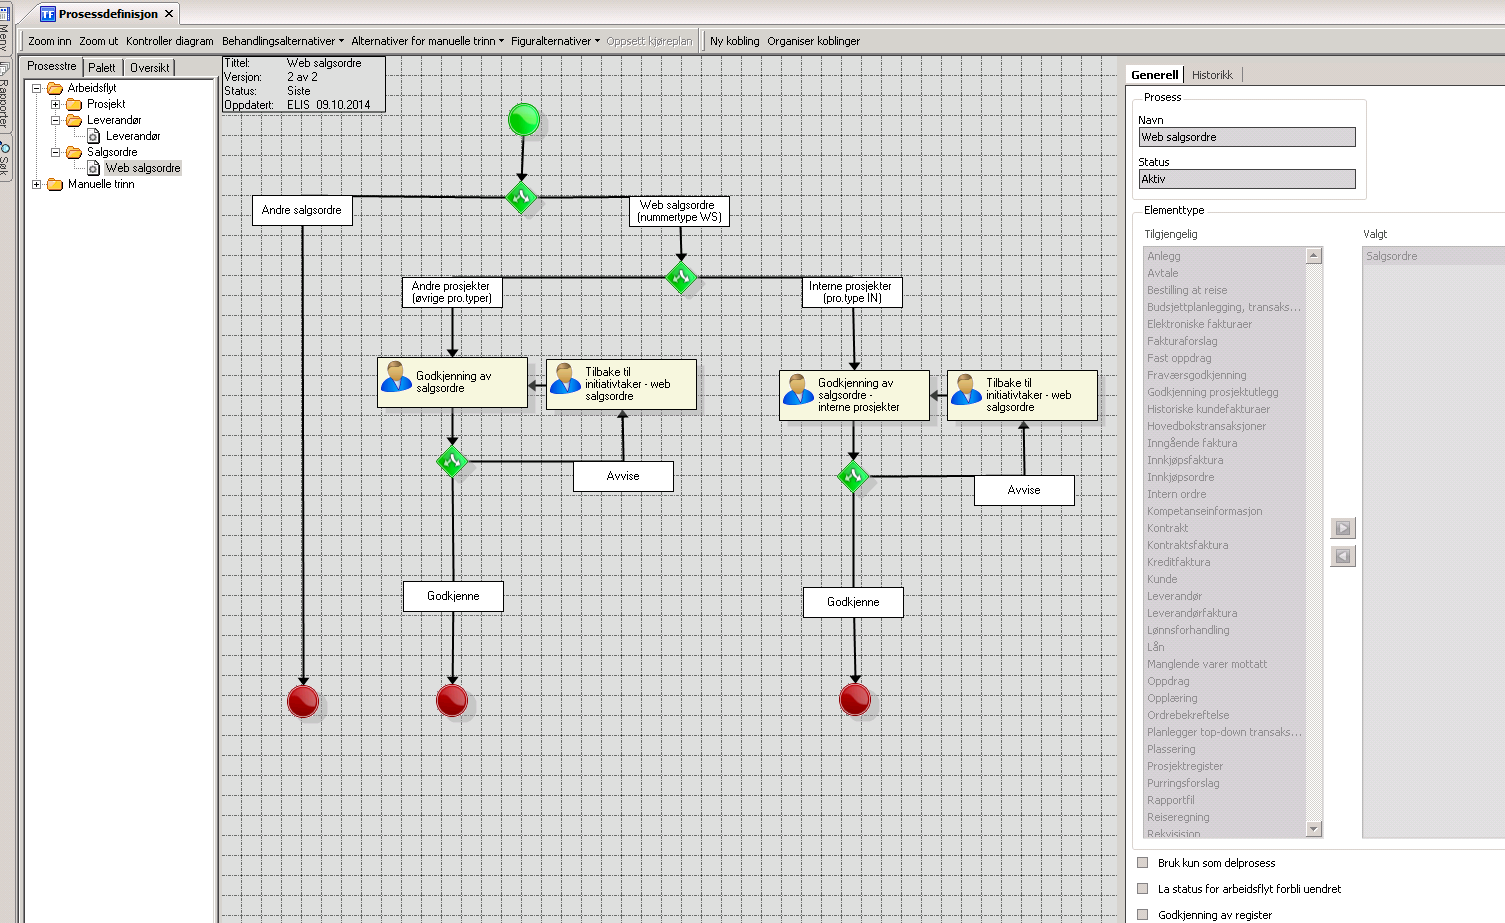Click the red end node under right Godkjenne
Image resolution: width=1505 pixels, height=923 pixels.
[x=855, y=699]
